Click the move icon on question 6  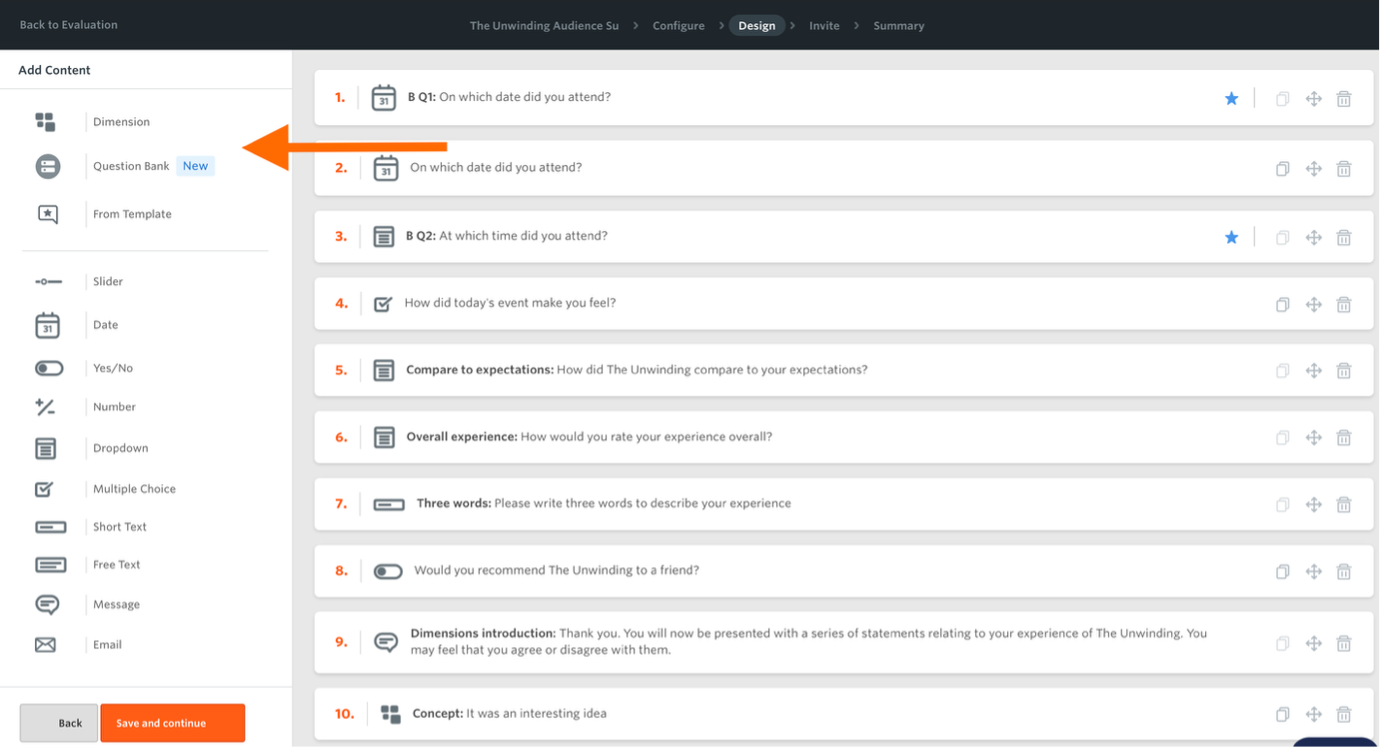point(1314,438)
